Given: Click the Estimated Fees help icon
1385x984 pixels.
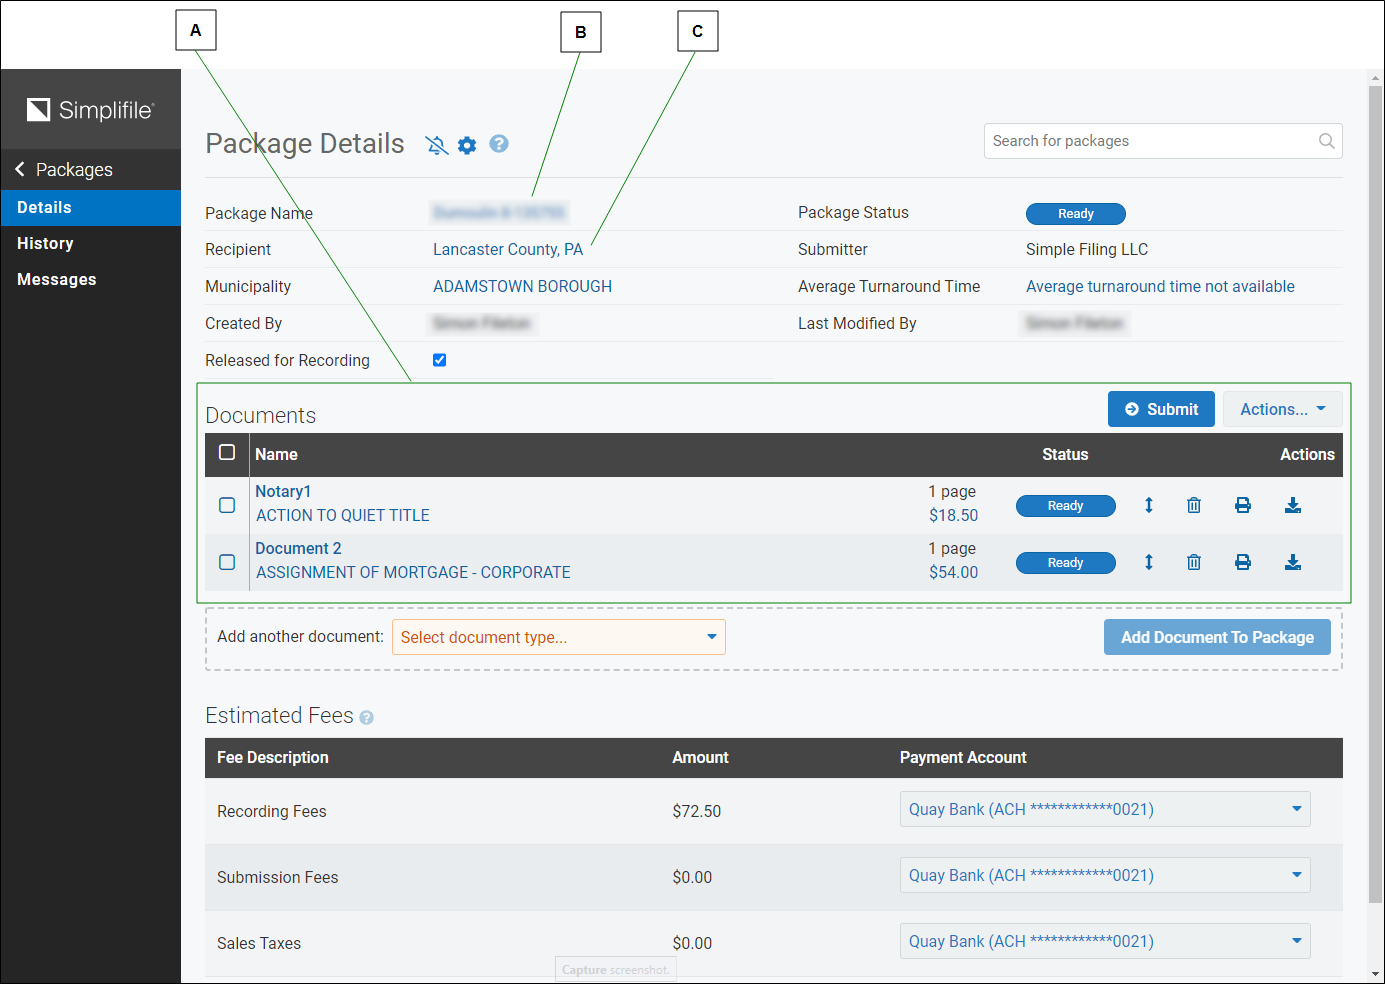Looking at the screenshot, I should click(367, 718).
